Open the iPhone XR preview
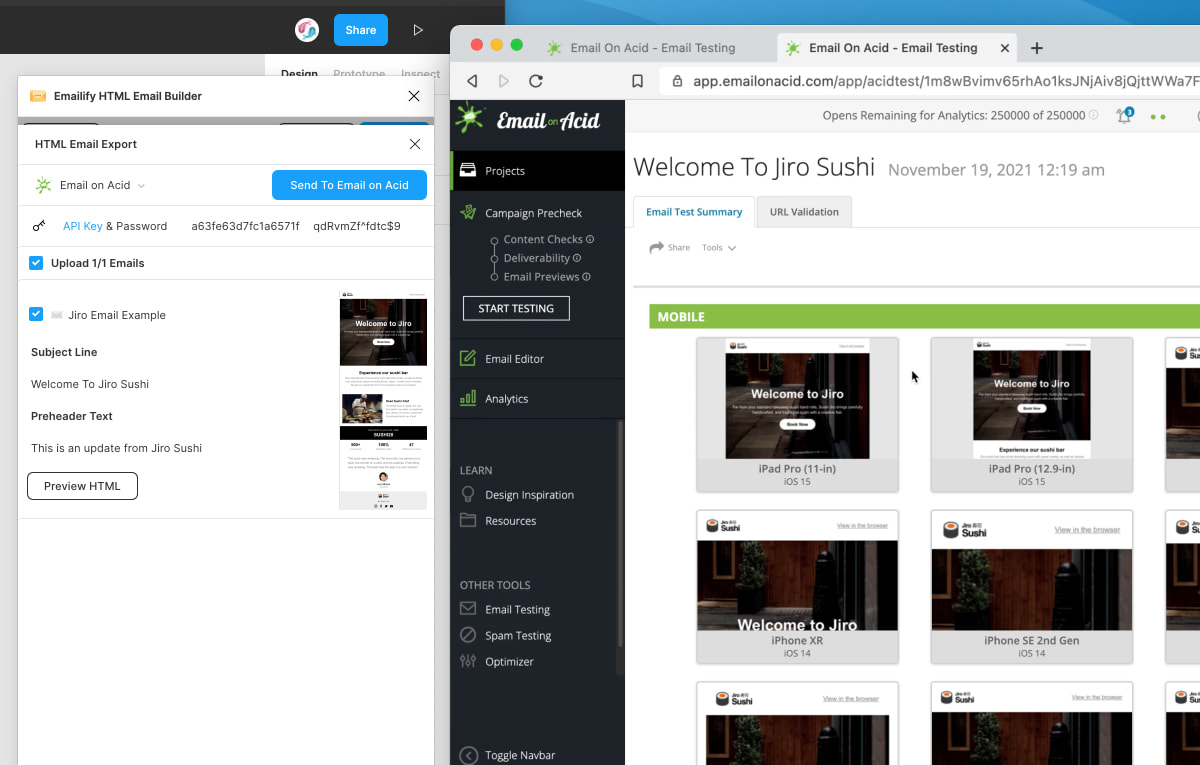 (x=798, y=587)
